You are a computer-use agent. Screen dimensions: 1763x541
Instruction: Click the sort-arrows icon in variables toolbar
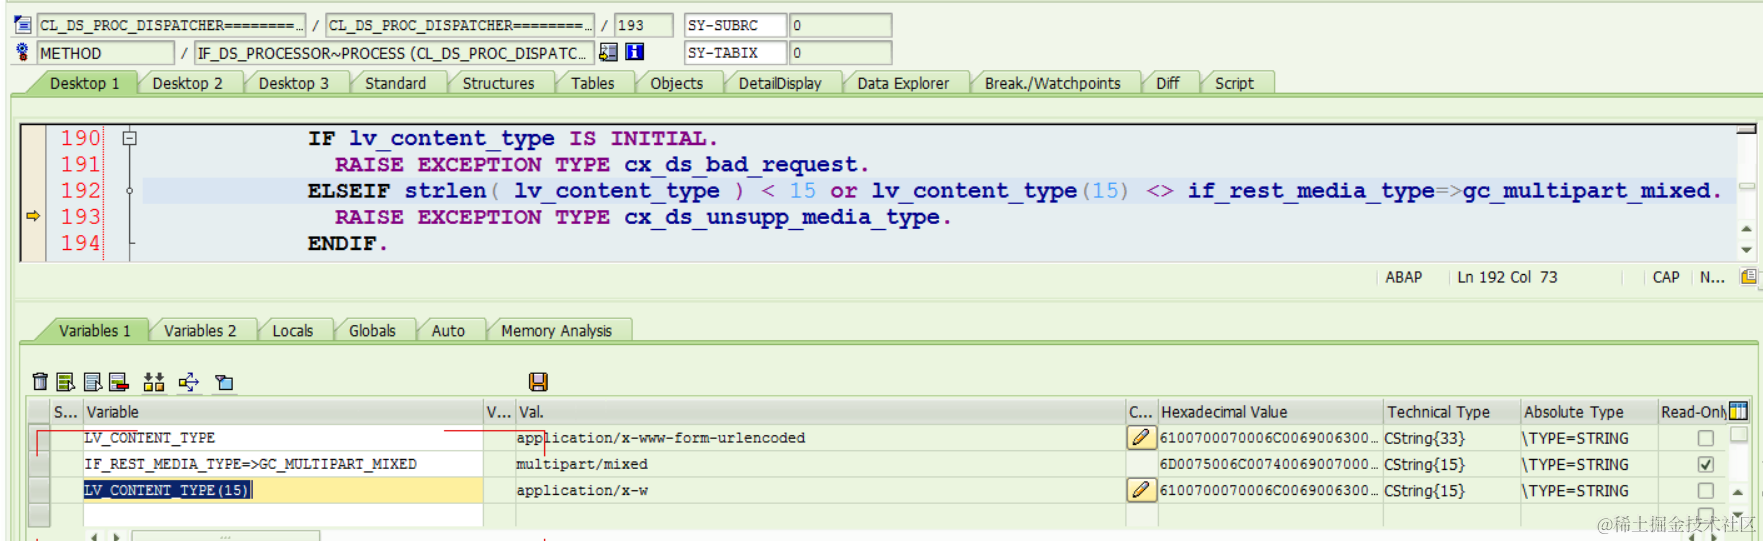[x=154, y=382]
